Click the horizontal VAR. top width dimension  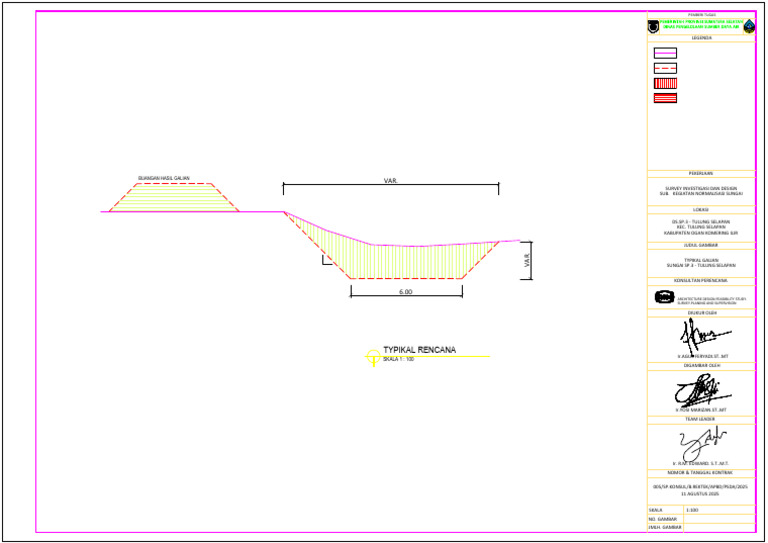391,181
